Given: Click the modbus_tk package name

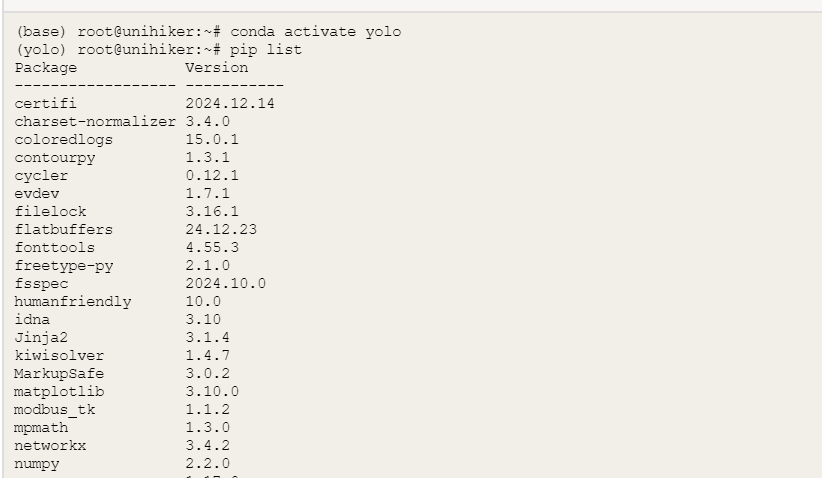Looking at the screenshot, I should (55, 409).
